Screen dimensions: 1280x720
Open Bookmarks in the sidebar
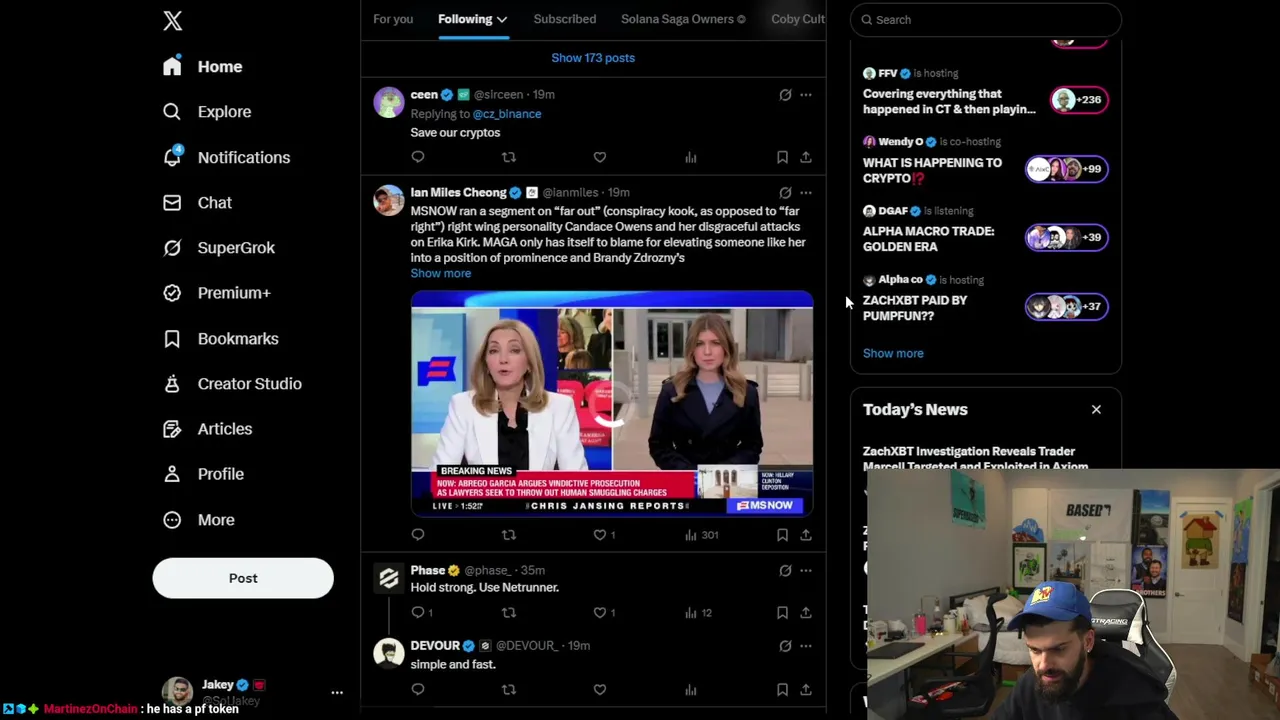(x=220, y=339)
